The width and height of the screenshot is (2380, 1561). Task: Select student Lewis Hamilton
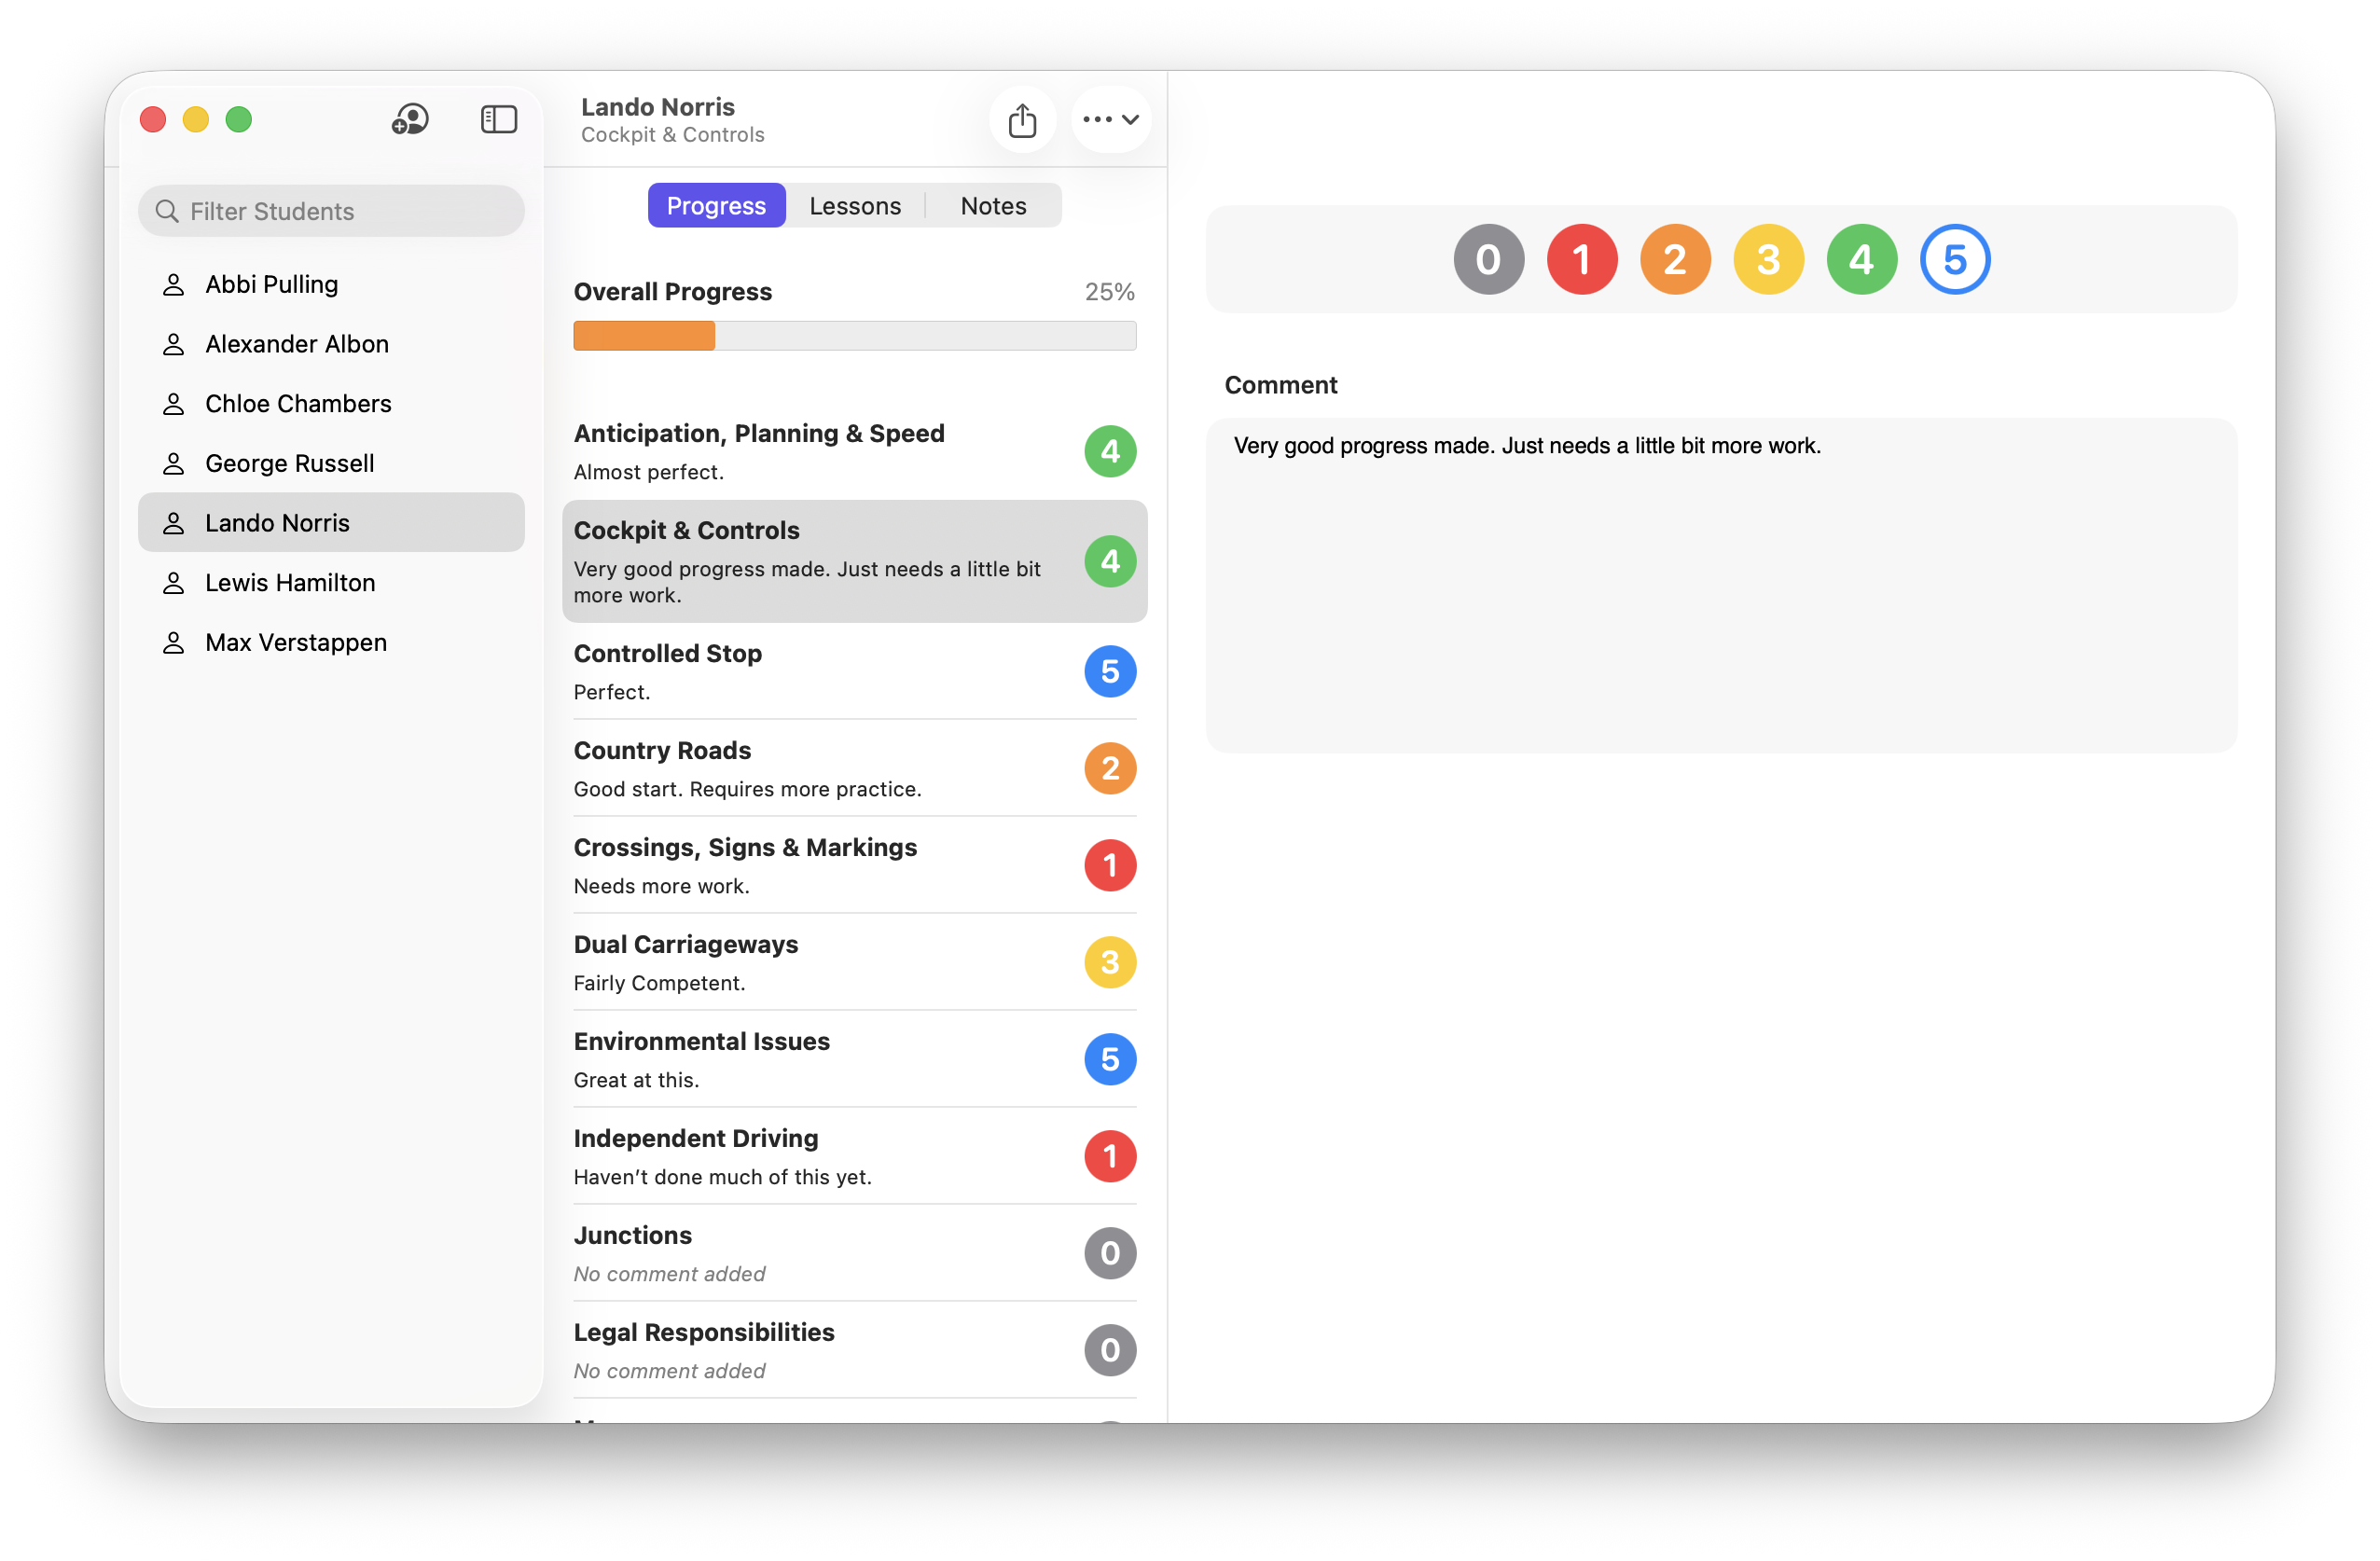point(290,583)
